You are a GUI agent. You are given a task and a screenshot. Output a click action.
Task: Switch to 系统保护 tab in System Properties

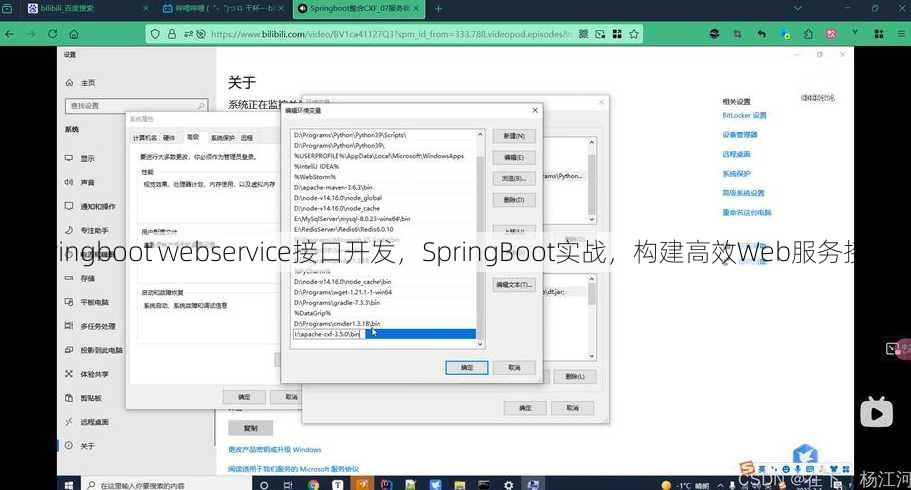coord(223,138)
